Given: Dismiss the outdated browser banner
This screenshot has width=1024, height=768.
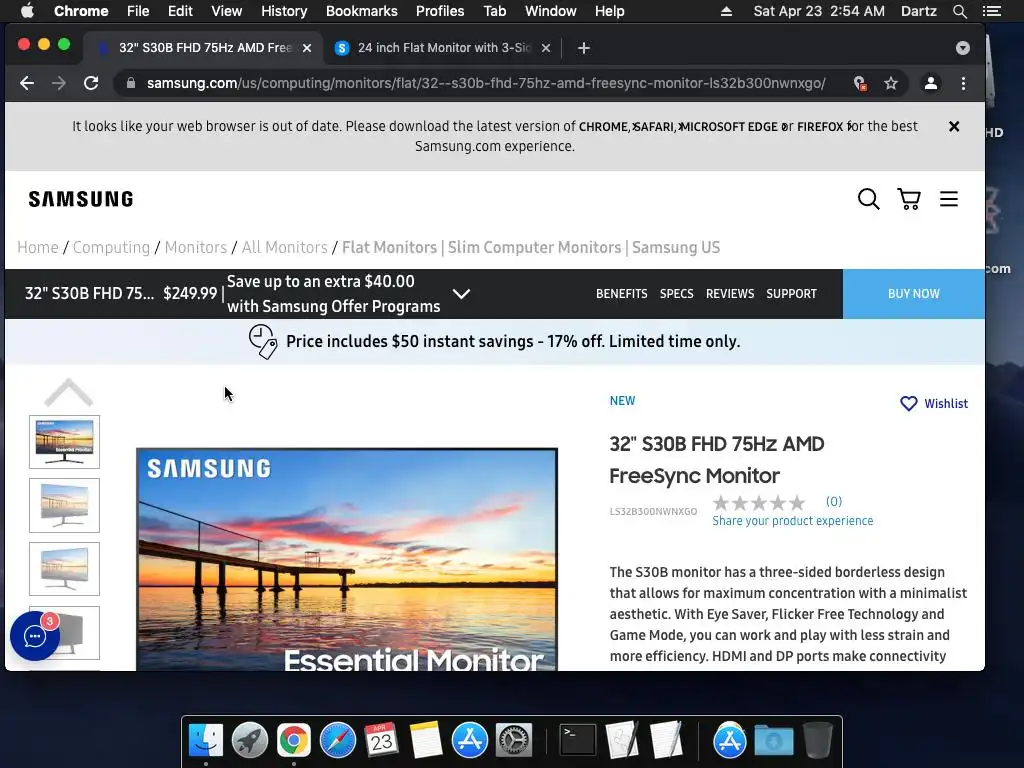Looking at the screenshot, I should (953, 127).
